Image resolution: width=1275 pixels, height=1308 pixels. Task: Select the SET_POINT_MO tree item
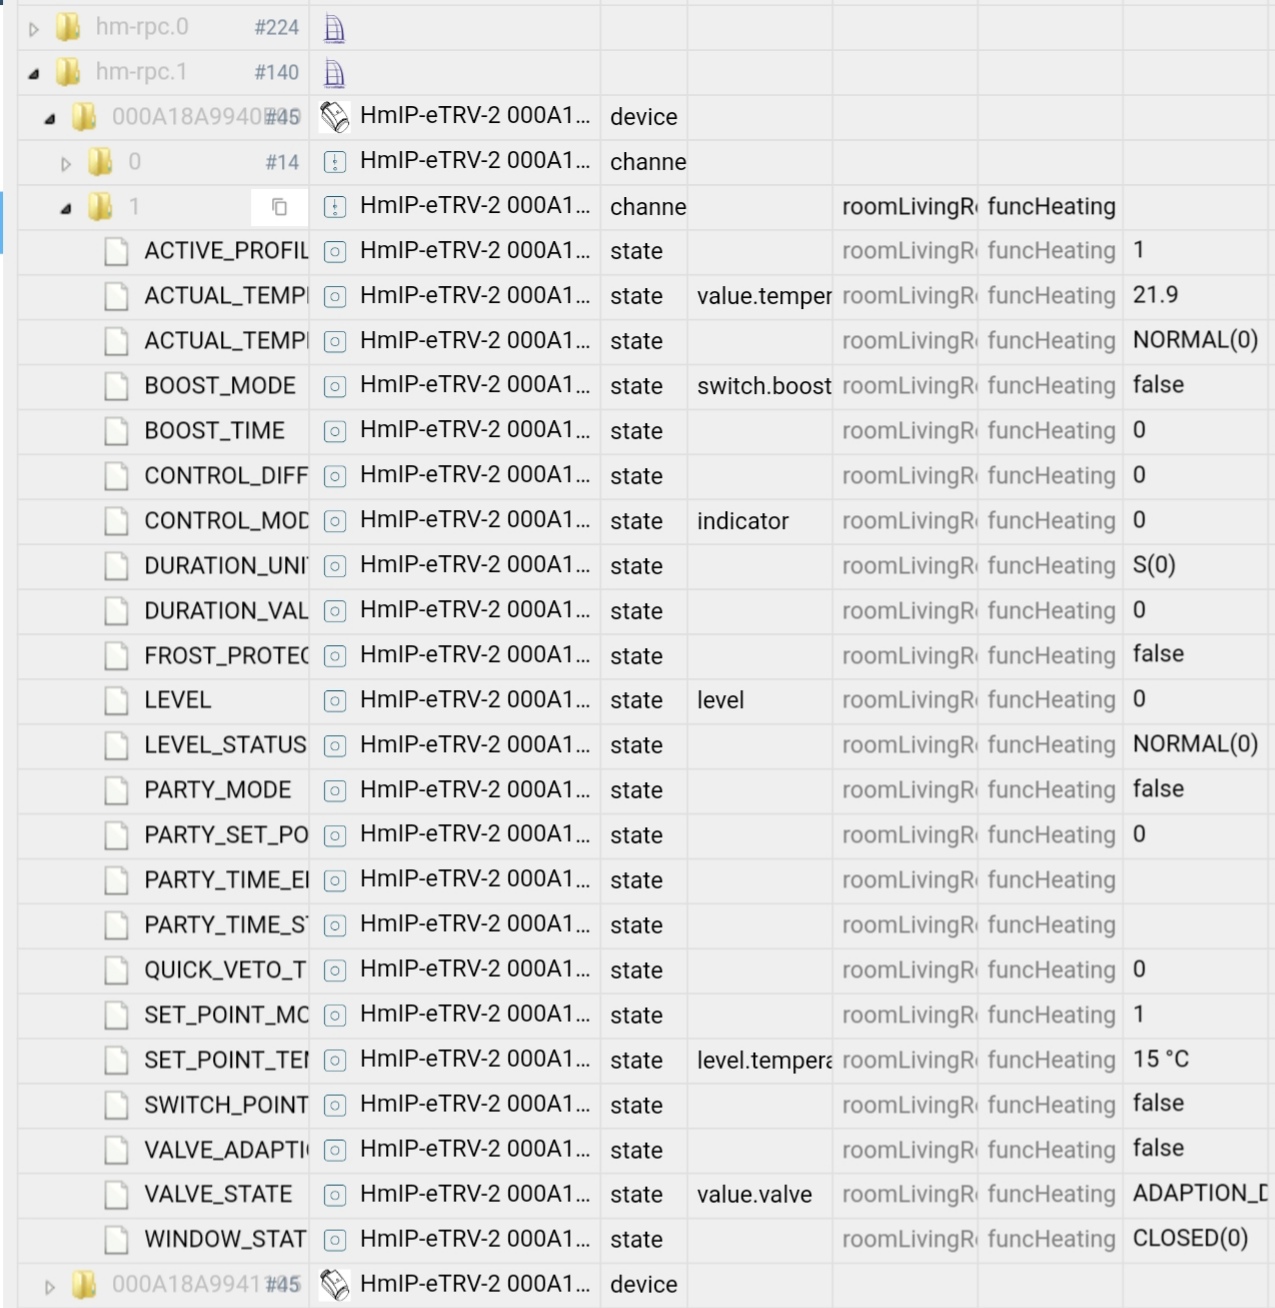point(226,1015)
